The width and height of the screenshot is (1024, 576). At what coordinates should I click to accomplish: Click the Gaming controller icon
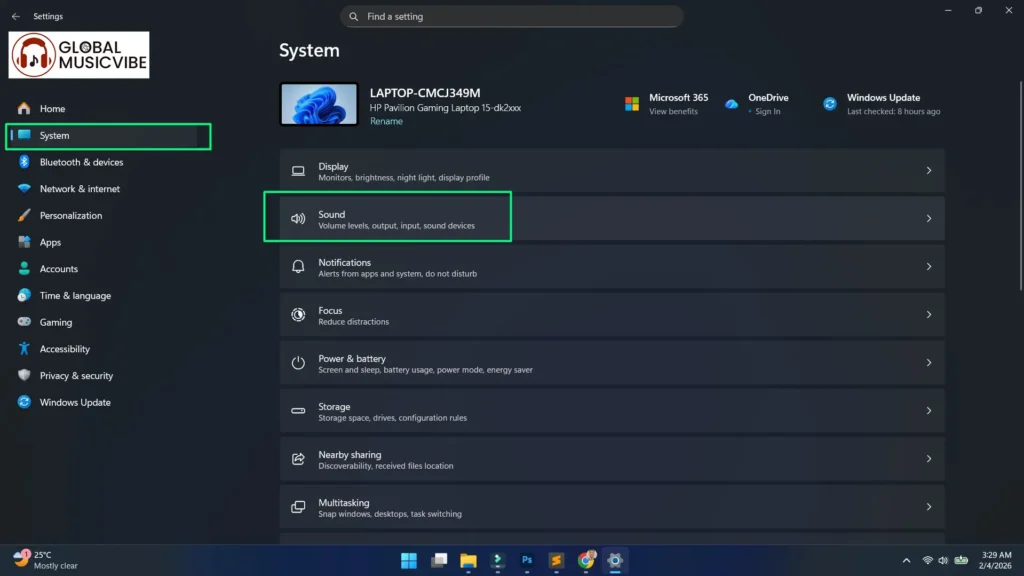(22, 322)
